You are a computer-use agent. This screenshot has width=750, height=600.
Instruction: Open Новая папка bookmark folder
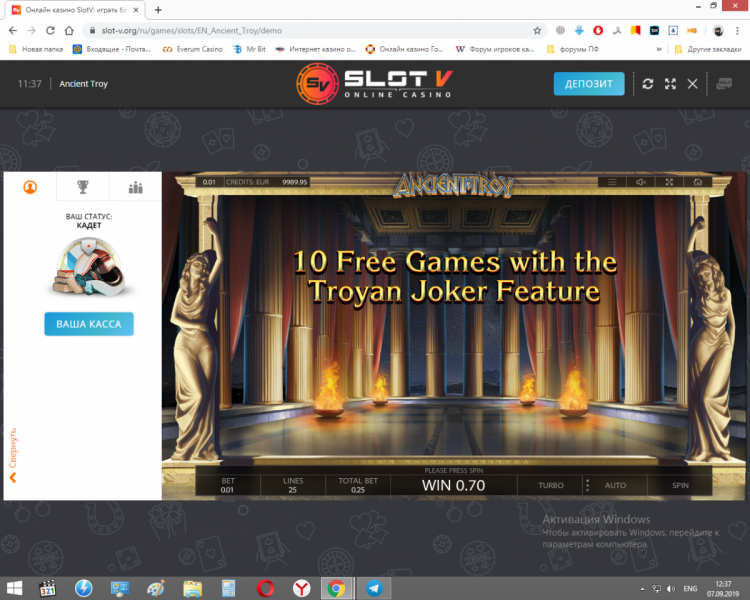point(36,49)
